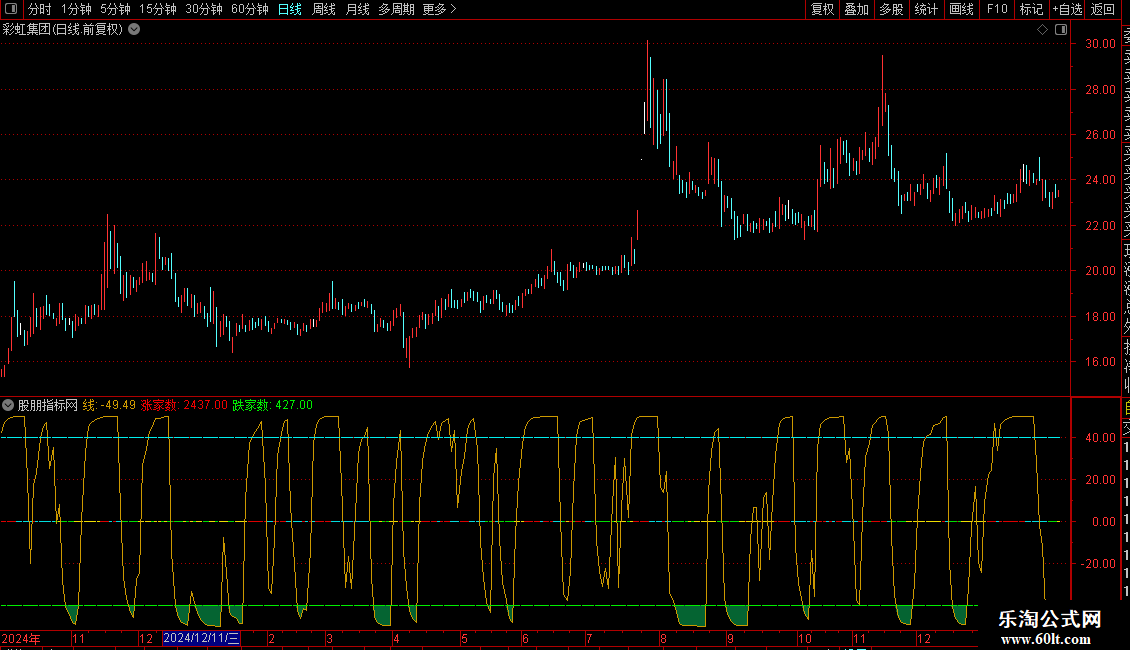Open the 多周期 multi-period view
Screen dimensions: 1130x650
tap(396, 9)
